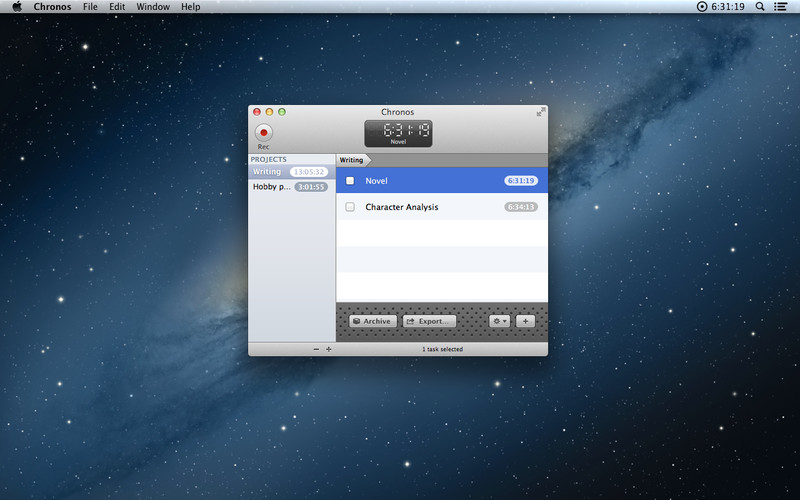Image resolution: width=800 pixels, height=500 pixels.
Task: Open Spotlight search magnifier
Action: tap(760, 7)
